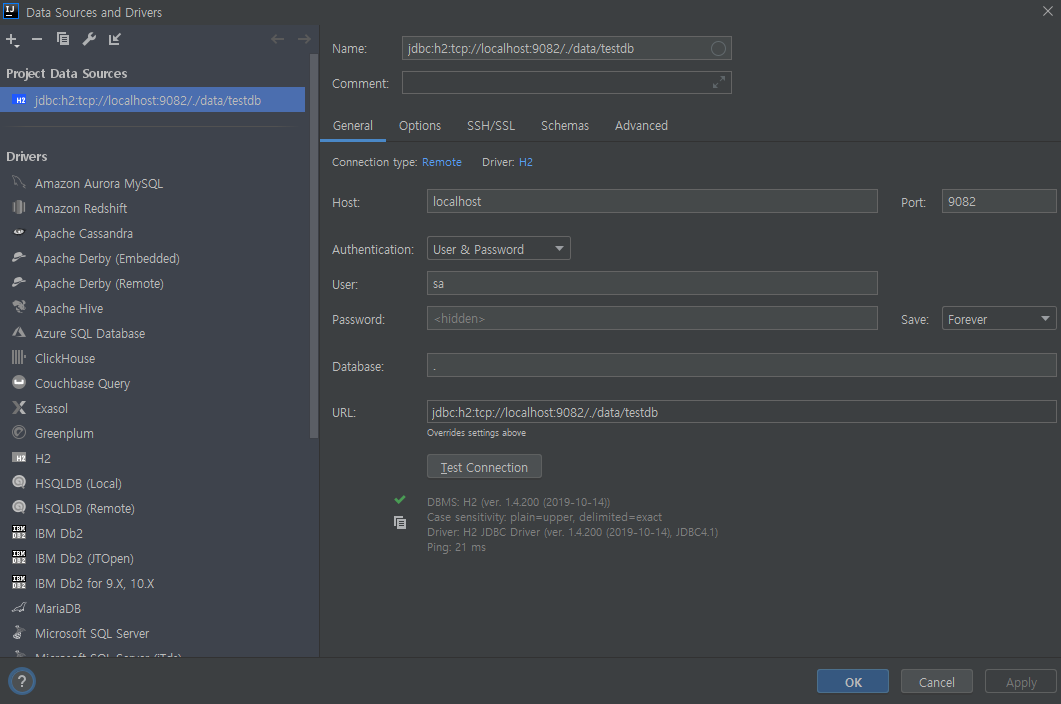Click the Test Connection button
1061x704 pixels.
click(484, 467)
